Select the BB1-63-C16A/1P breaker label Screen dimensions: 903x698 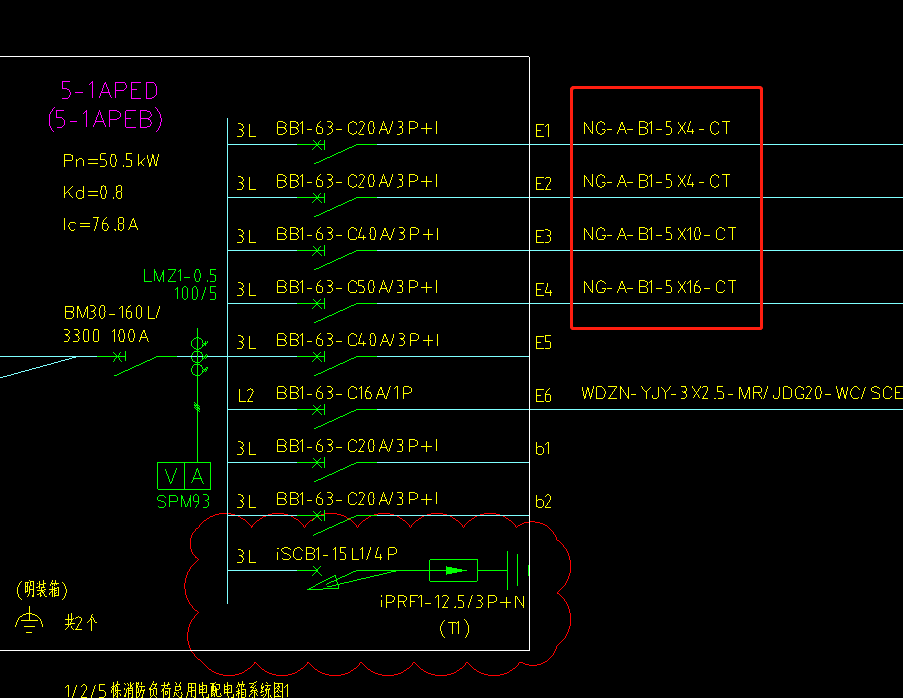tap(344, 393)
